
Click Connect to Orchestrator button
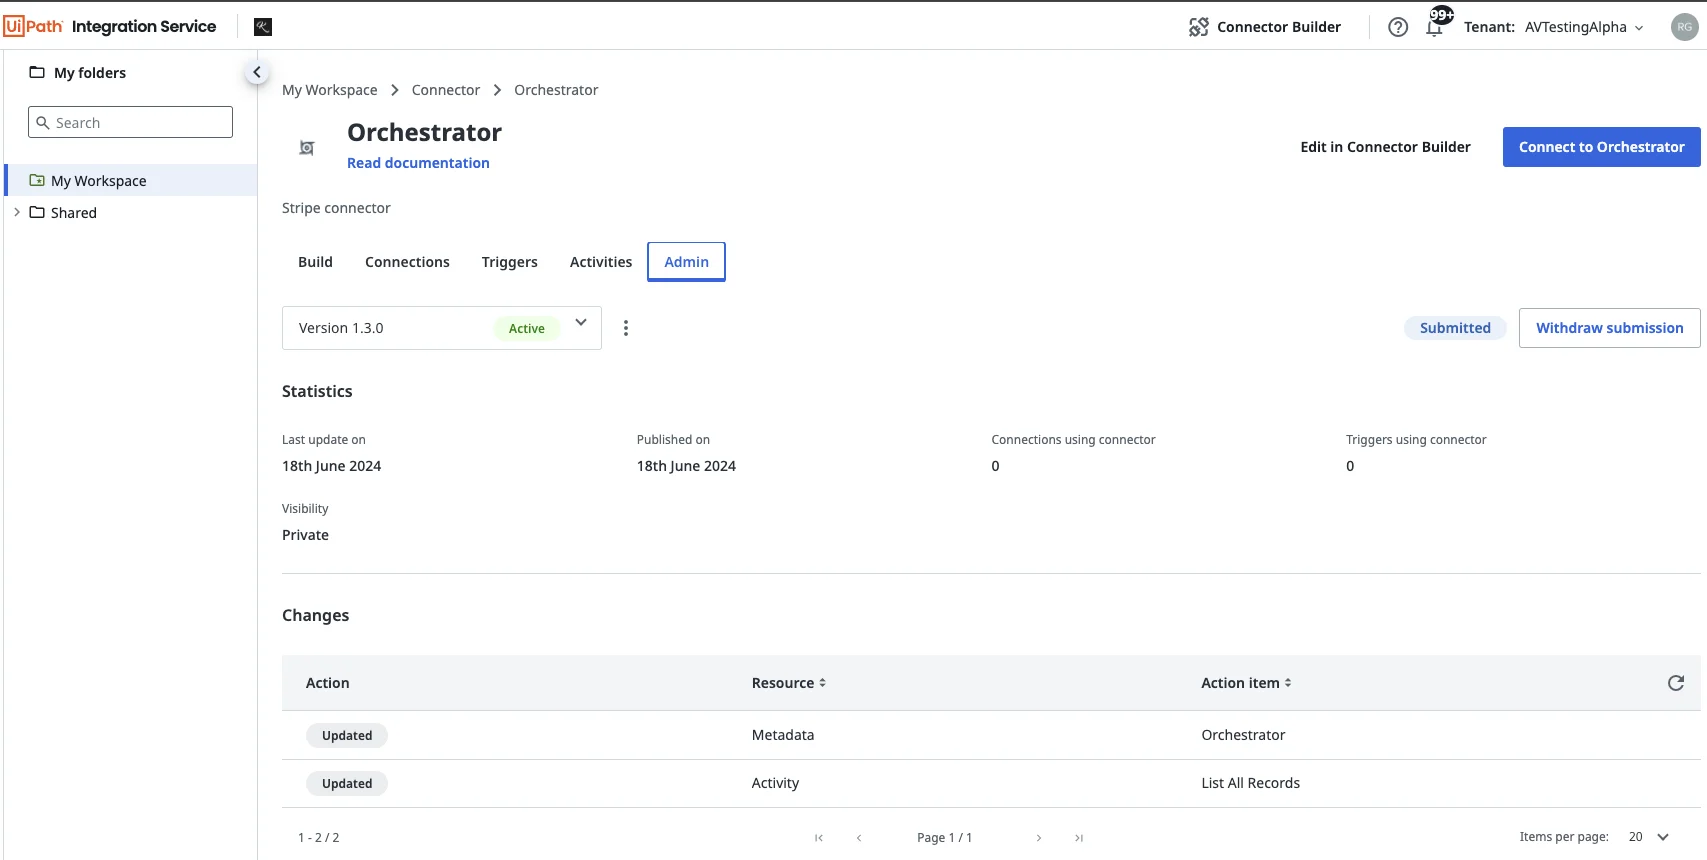coord(1601,147)
